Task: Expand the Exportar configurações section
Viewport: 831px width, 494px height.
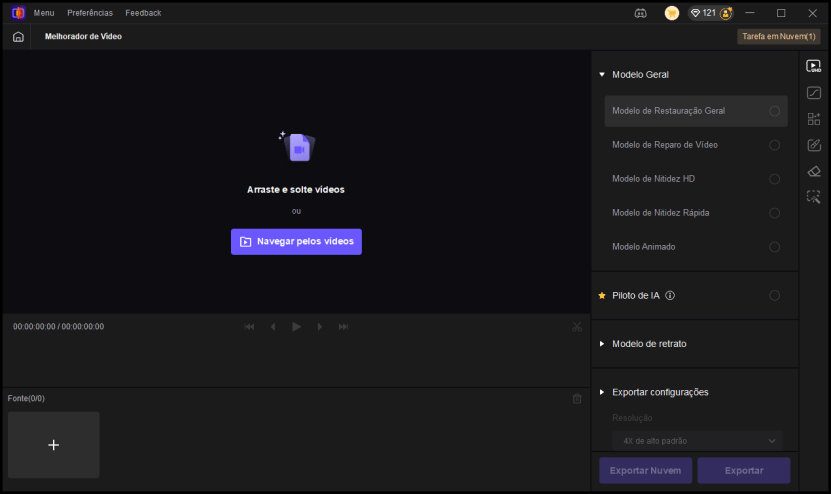Action: click(602, 392)
